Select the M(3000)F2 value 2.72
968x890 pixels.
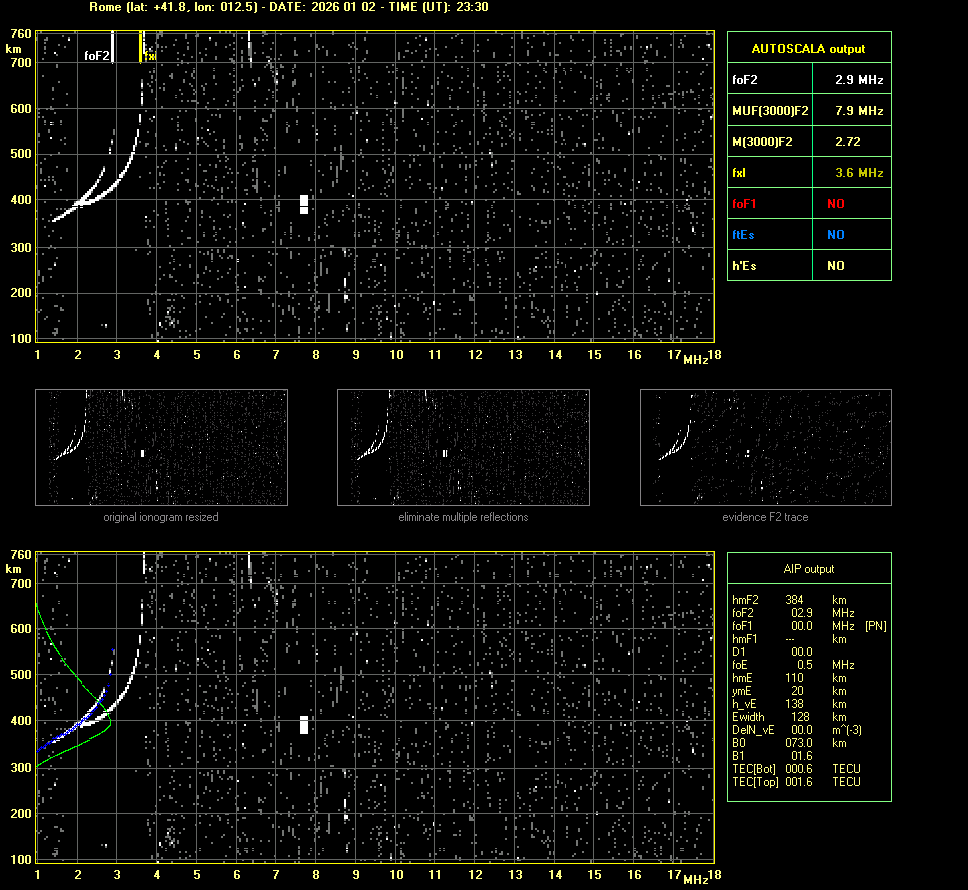pos(848,142)
